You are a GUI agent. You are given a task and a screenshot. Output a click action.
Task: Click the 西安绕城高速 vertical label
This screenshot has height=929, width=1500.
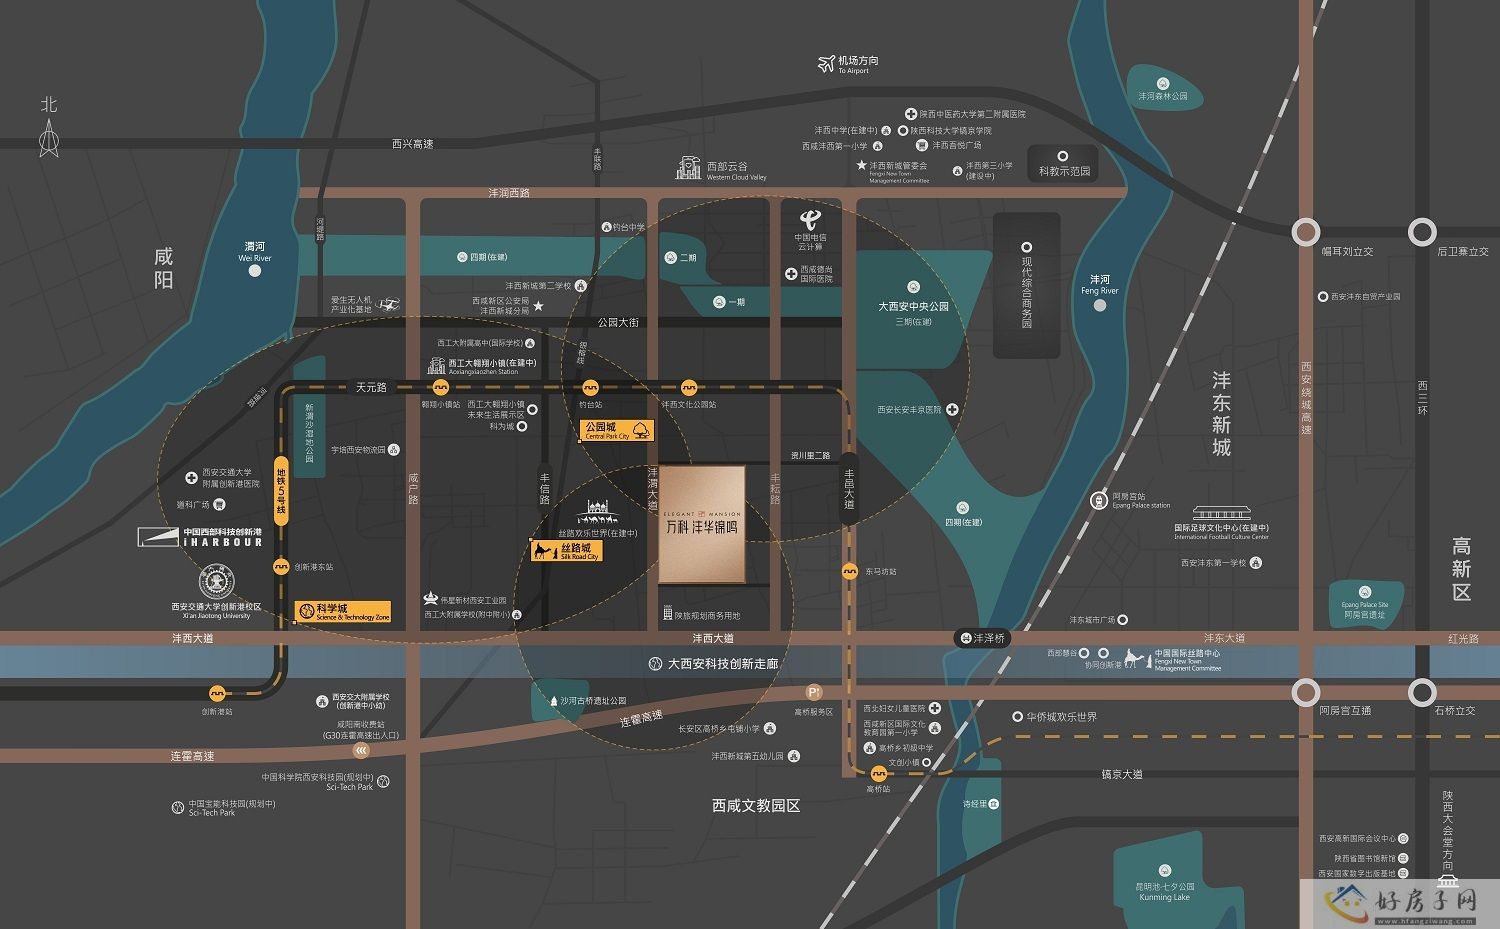tap(1306, 398)
